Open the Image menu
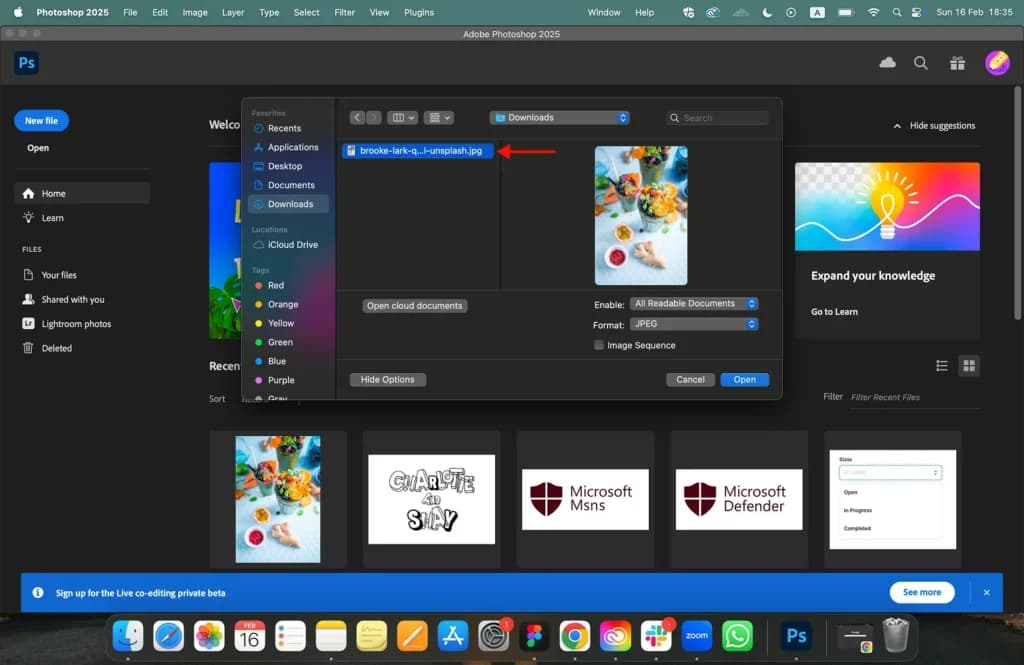This screenshot has width=1024, height=665. [195, 12]
